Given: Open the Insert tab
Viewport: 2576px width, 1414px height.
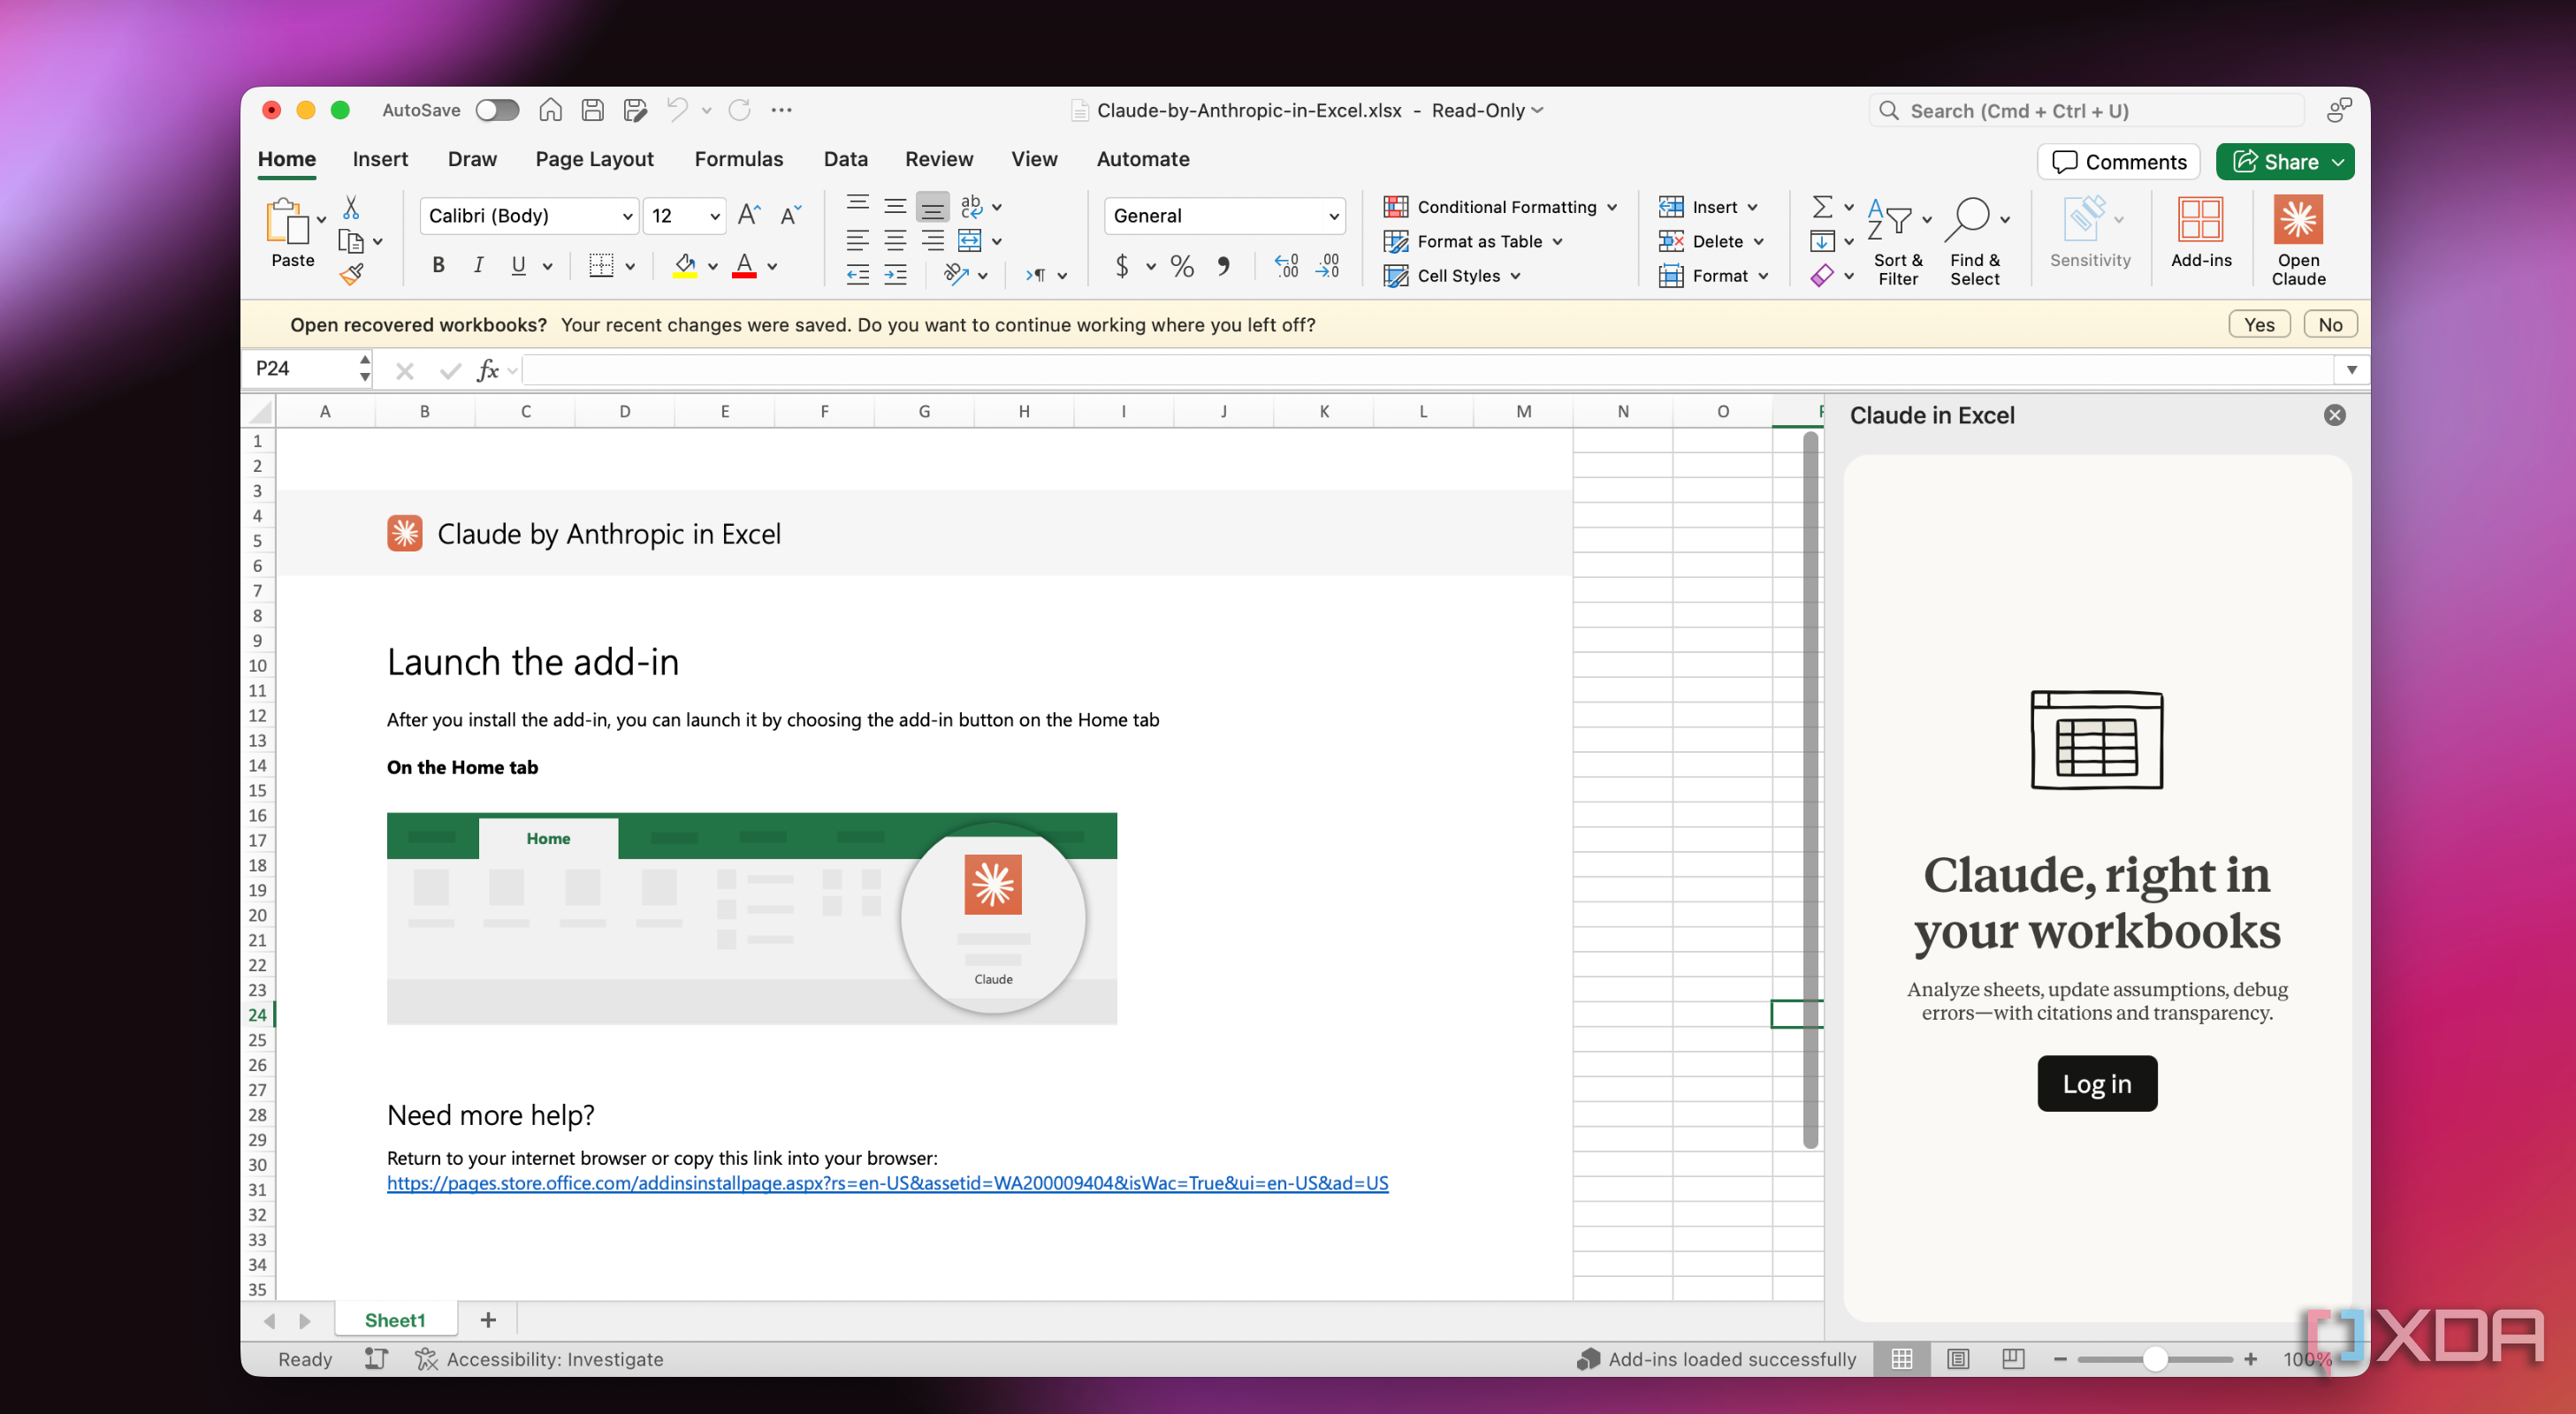Looking at the screenshot, I should pos(380,159).
